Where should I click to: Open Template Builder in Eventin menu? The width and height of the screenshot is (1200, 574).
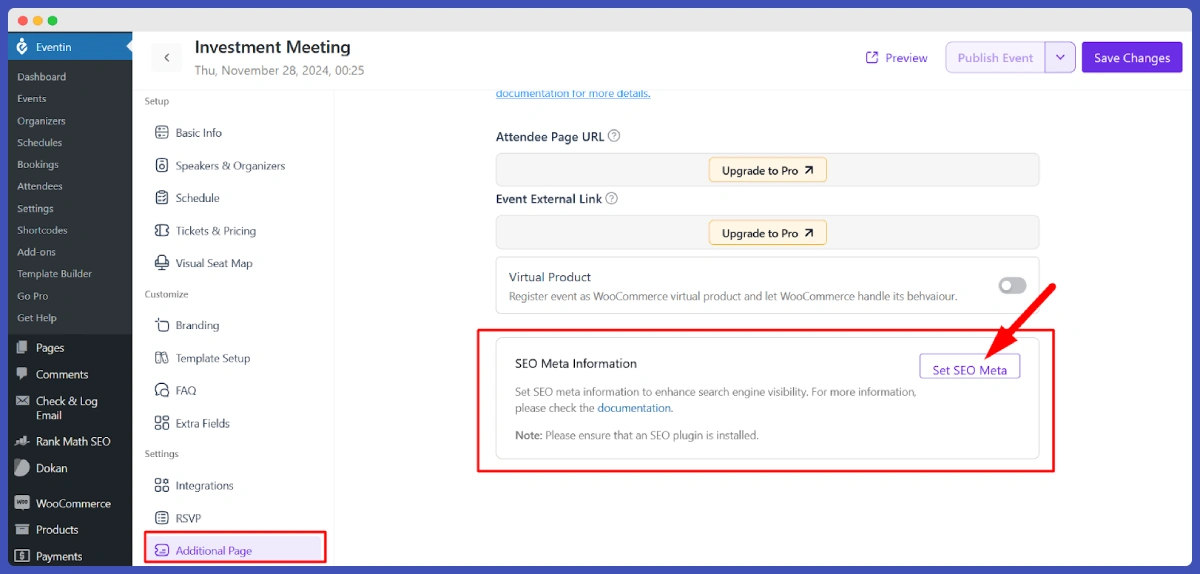[54, 274]
